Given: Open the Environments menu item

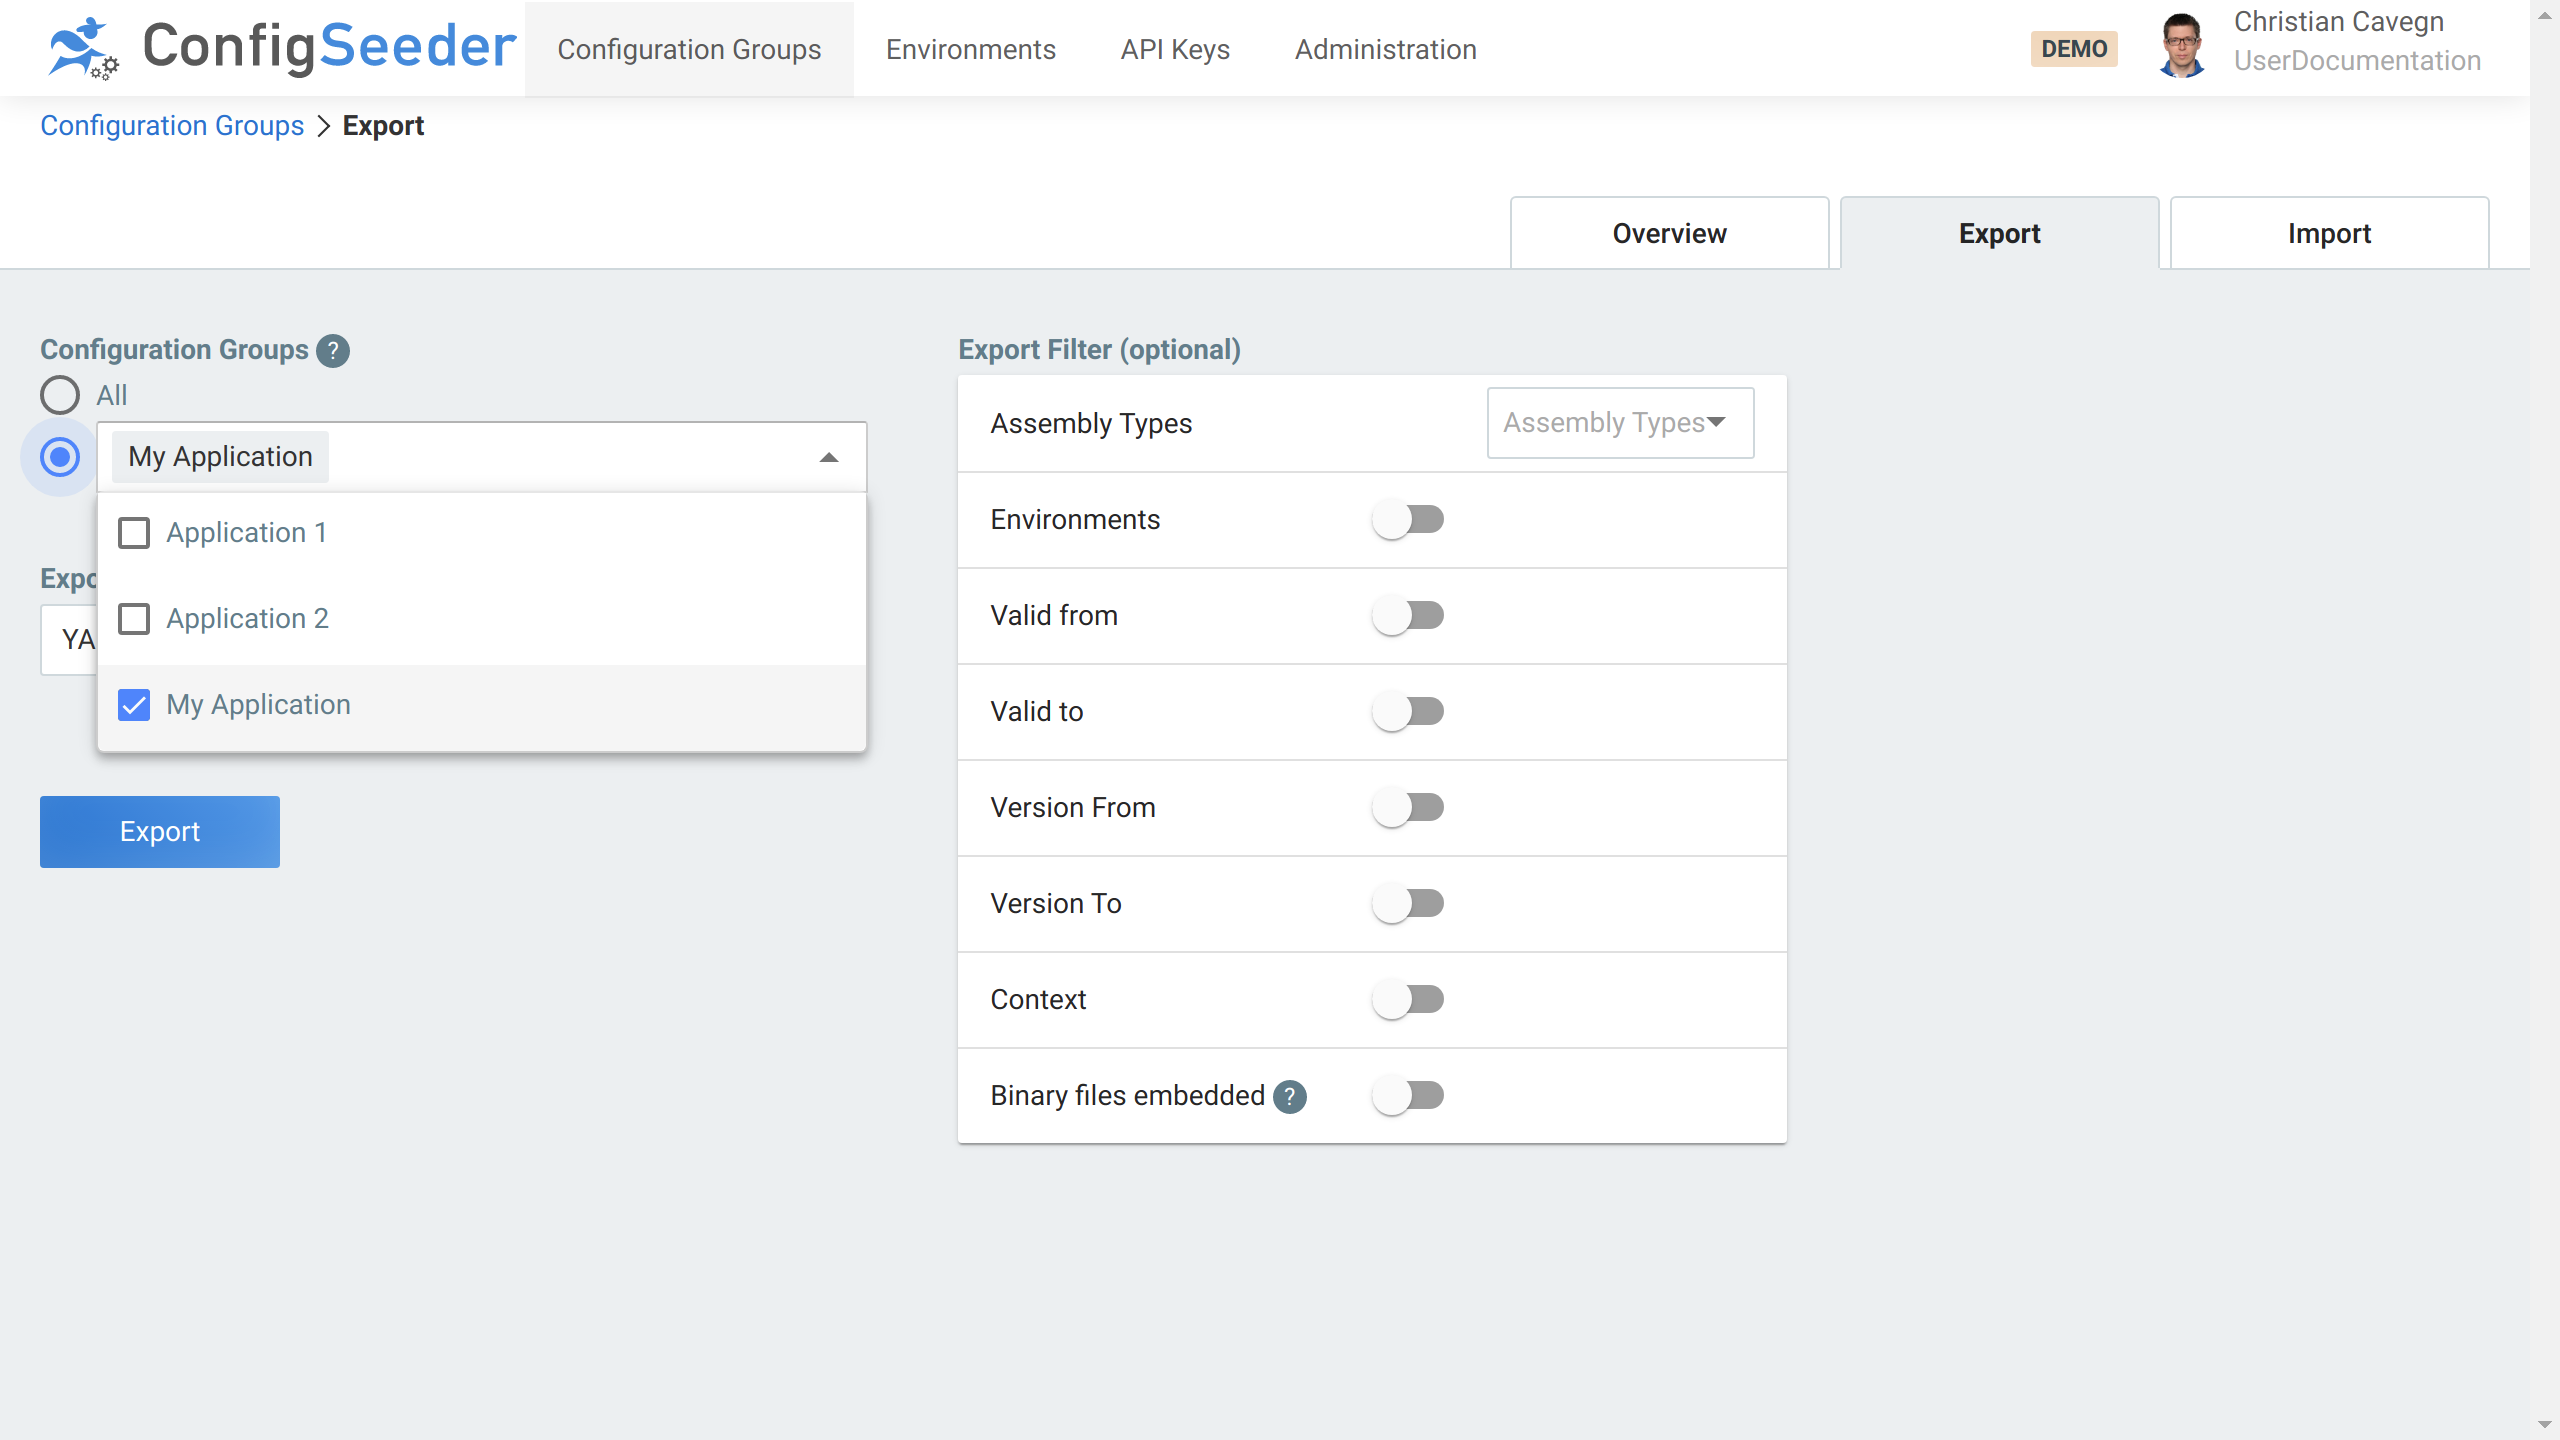Looking at the screenshot, I should 969,49.
